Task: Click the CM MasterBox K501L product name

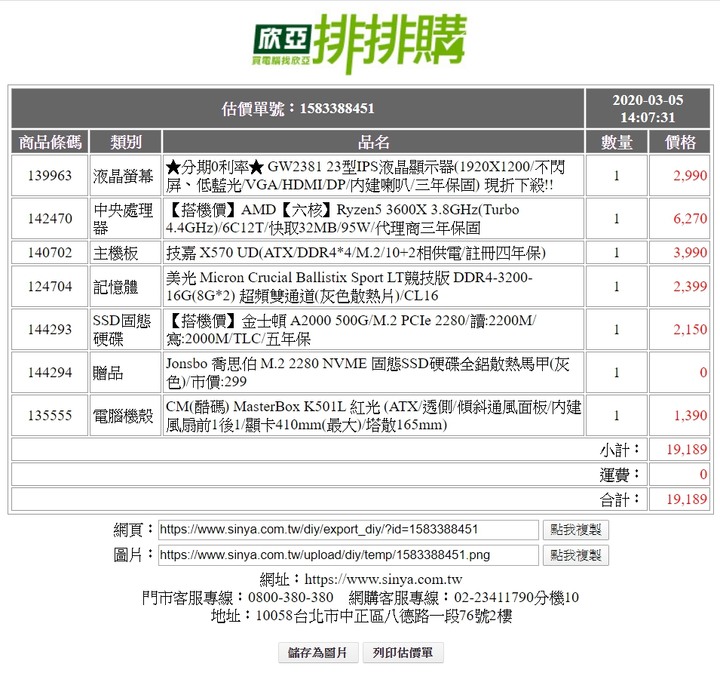Action: coord(373,416)
